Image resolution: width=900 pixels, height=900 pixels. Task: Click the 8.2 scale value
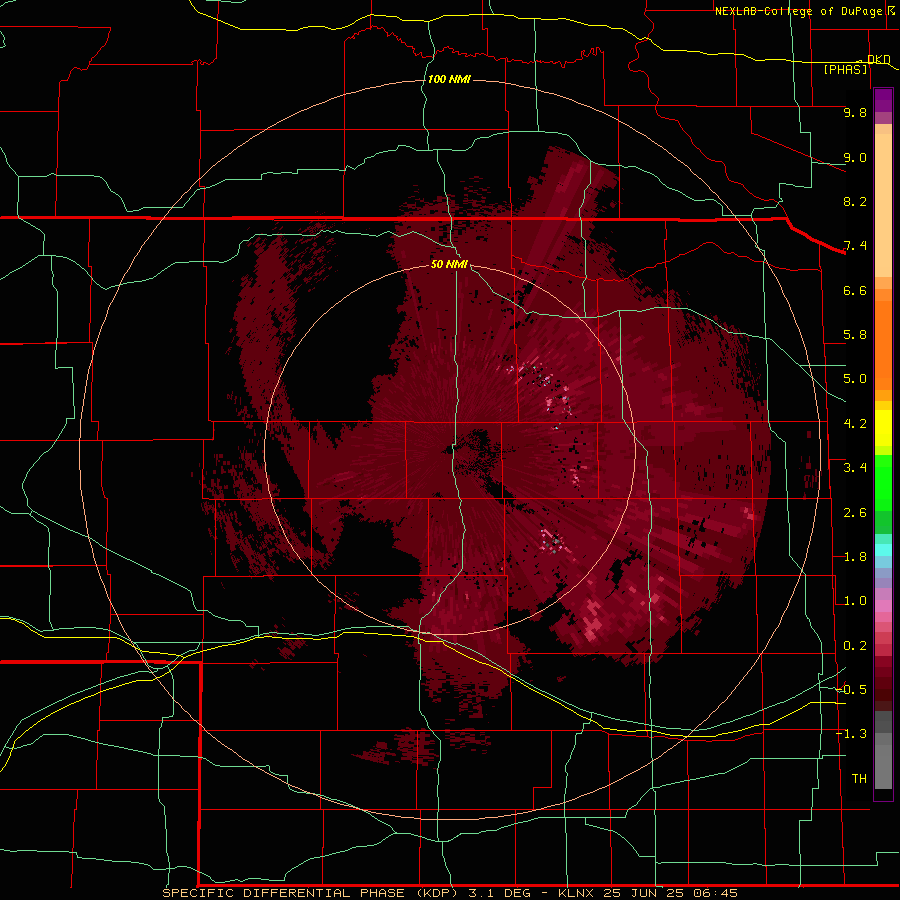pyautogui.click(x=855, y=201)
